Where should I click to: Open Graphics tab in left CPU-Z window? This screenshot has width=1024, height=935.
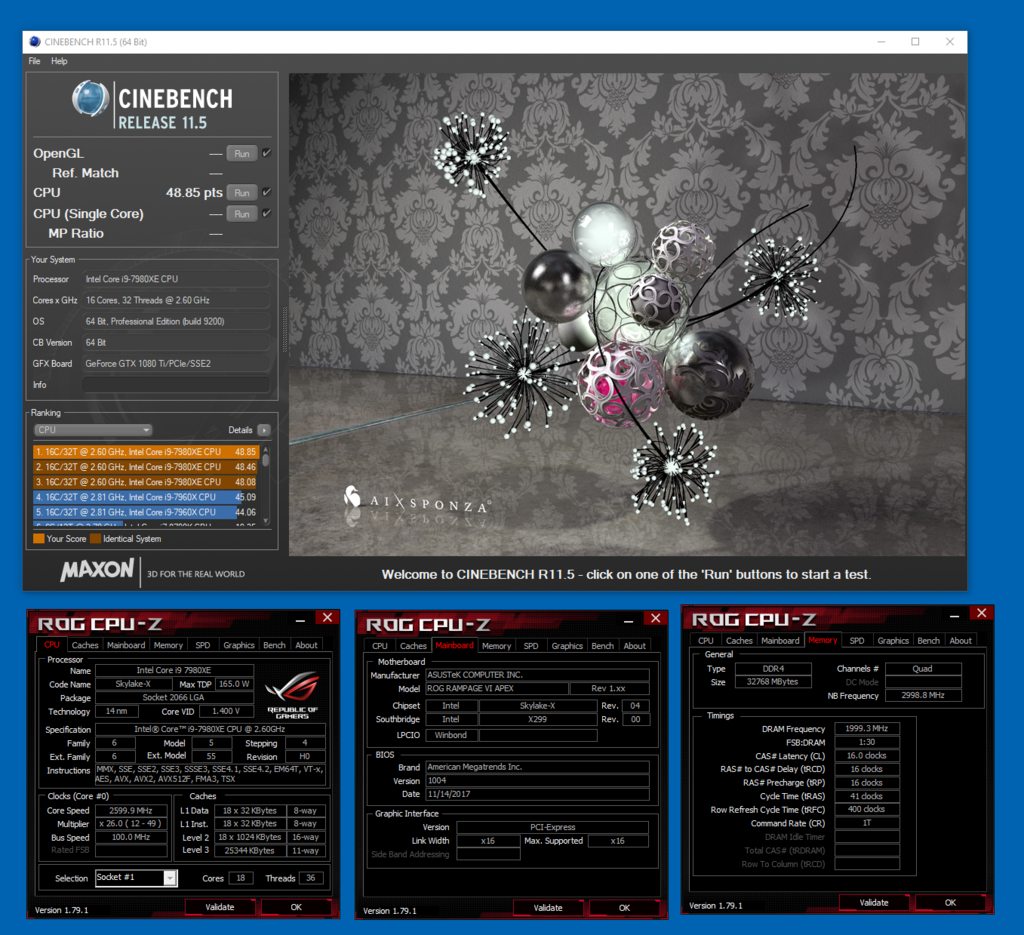[239, 645]
